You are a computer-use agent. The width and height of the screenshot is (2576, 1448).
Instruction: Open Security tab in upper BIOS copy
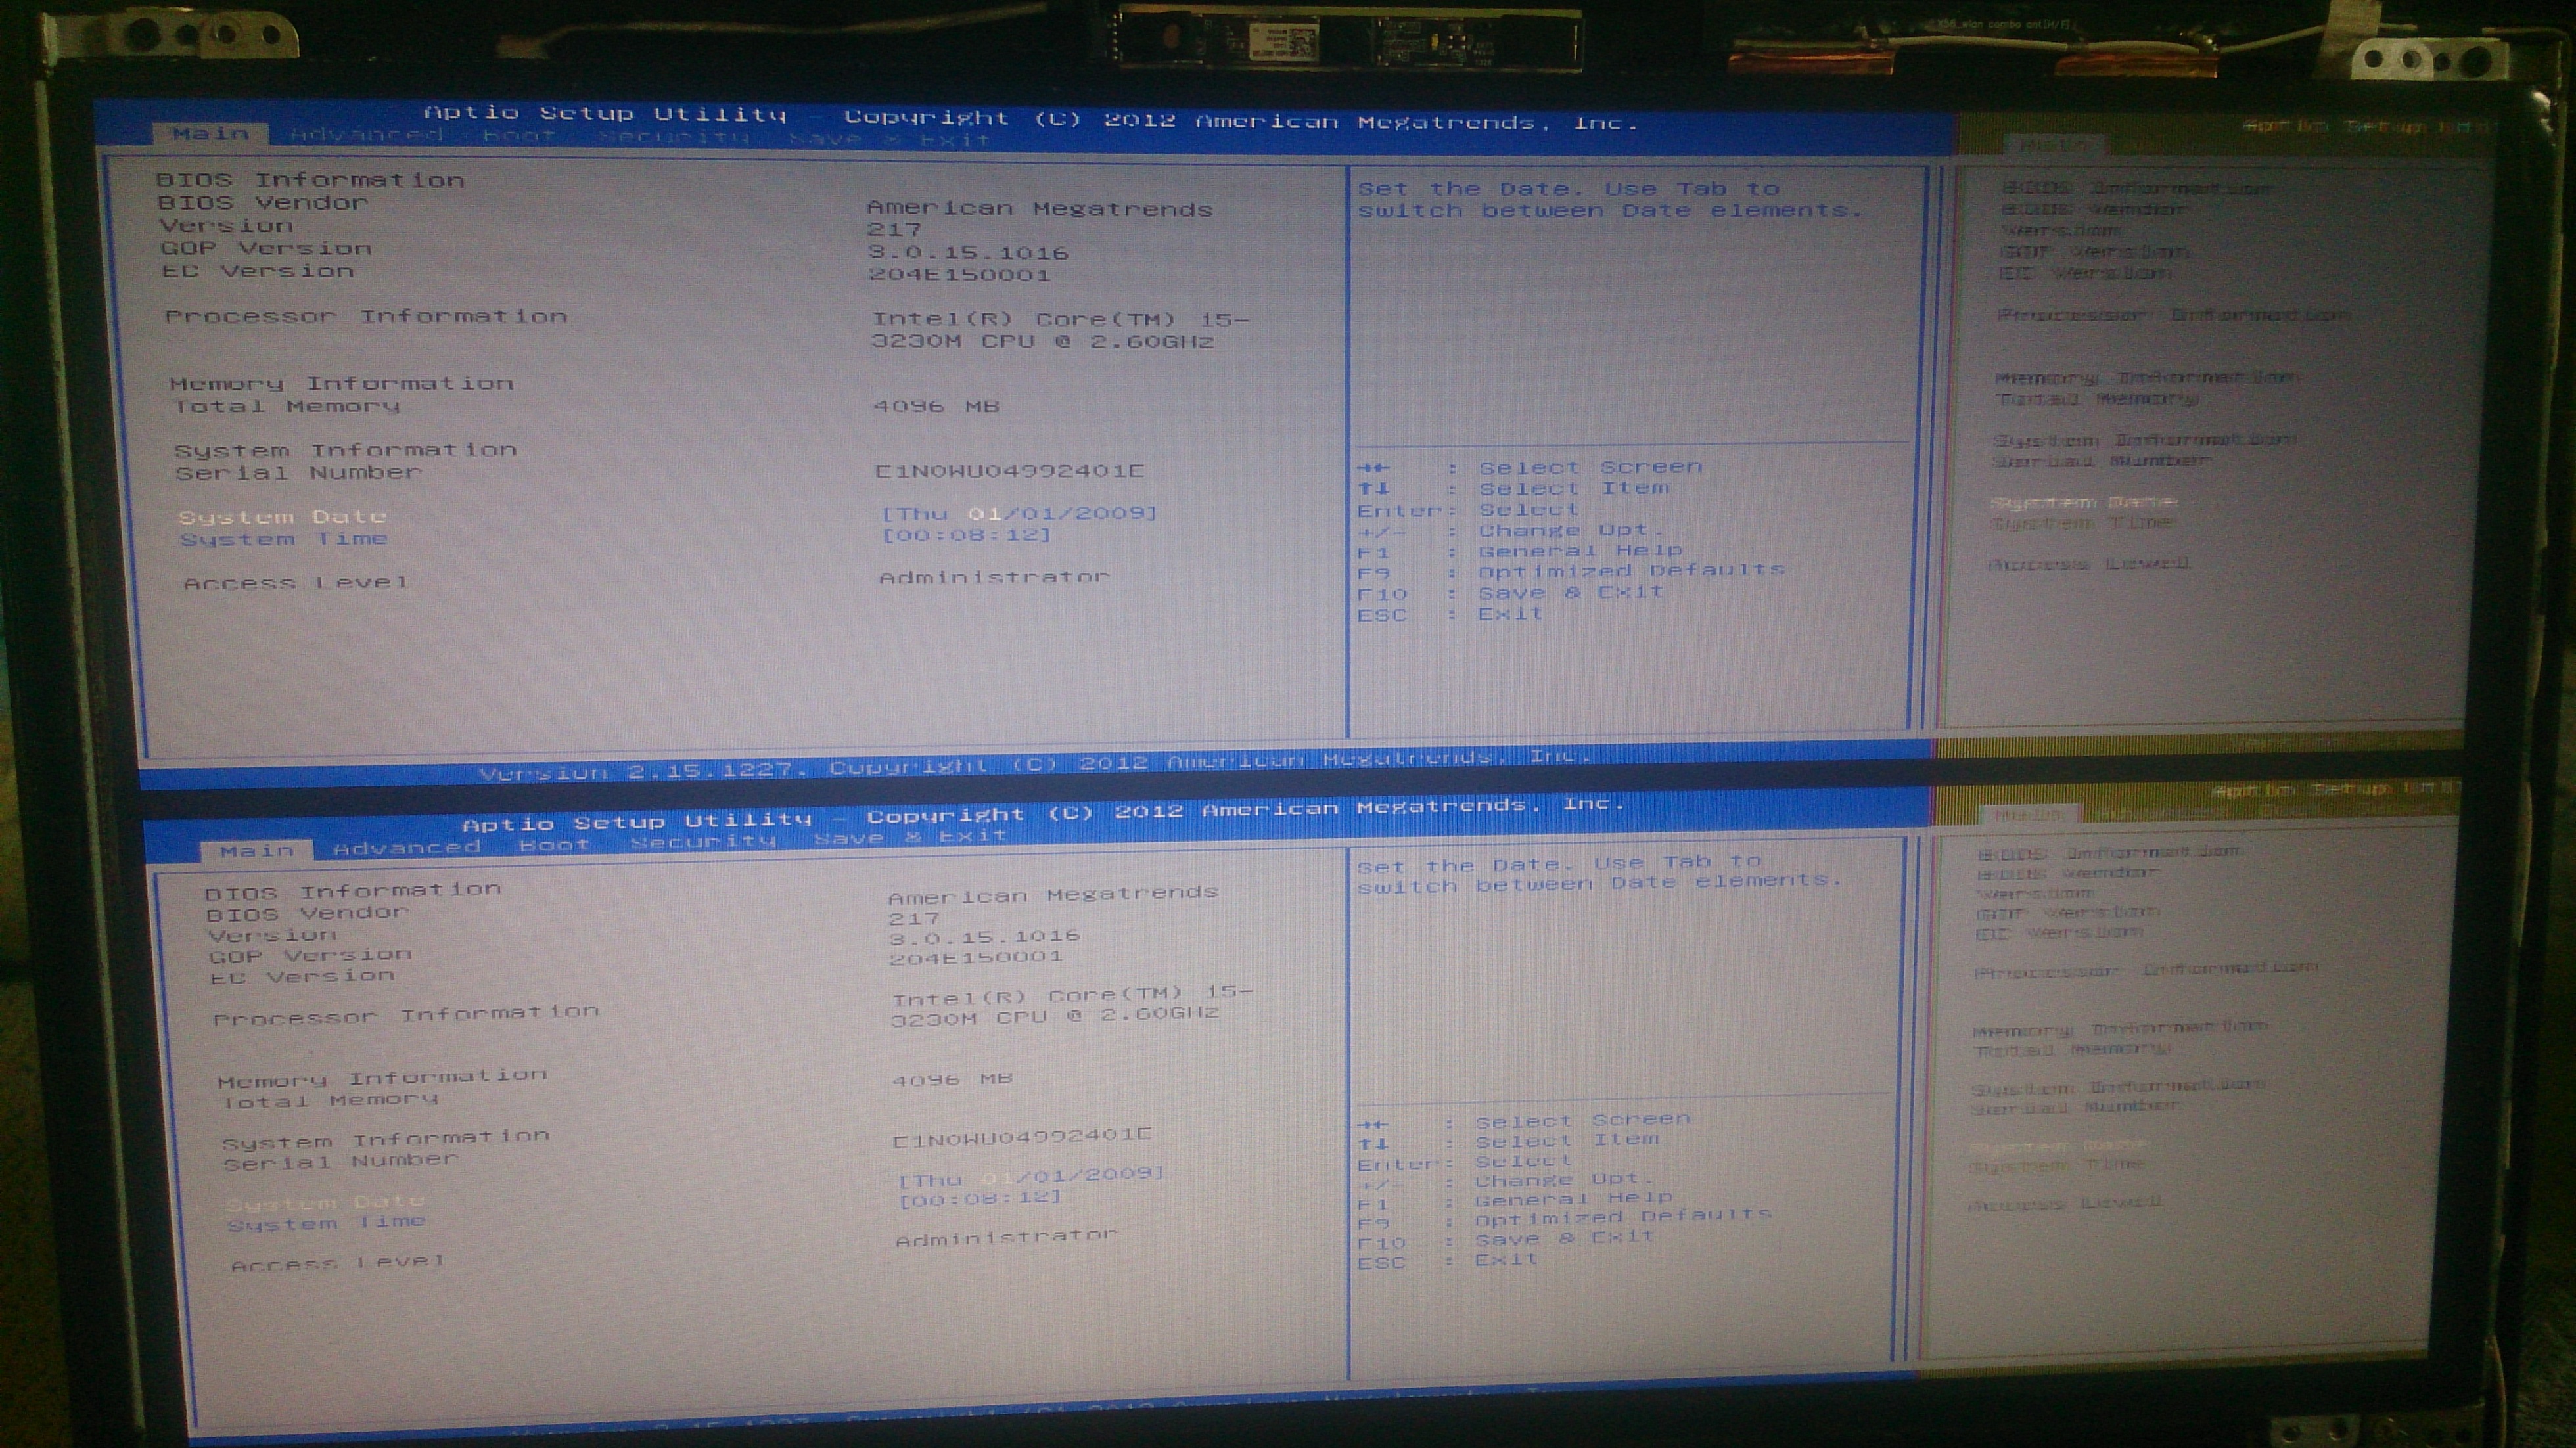click(674, 137)
